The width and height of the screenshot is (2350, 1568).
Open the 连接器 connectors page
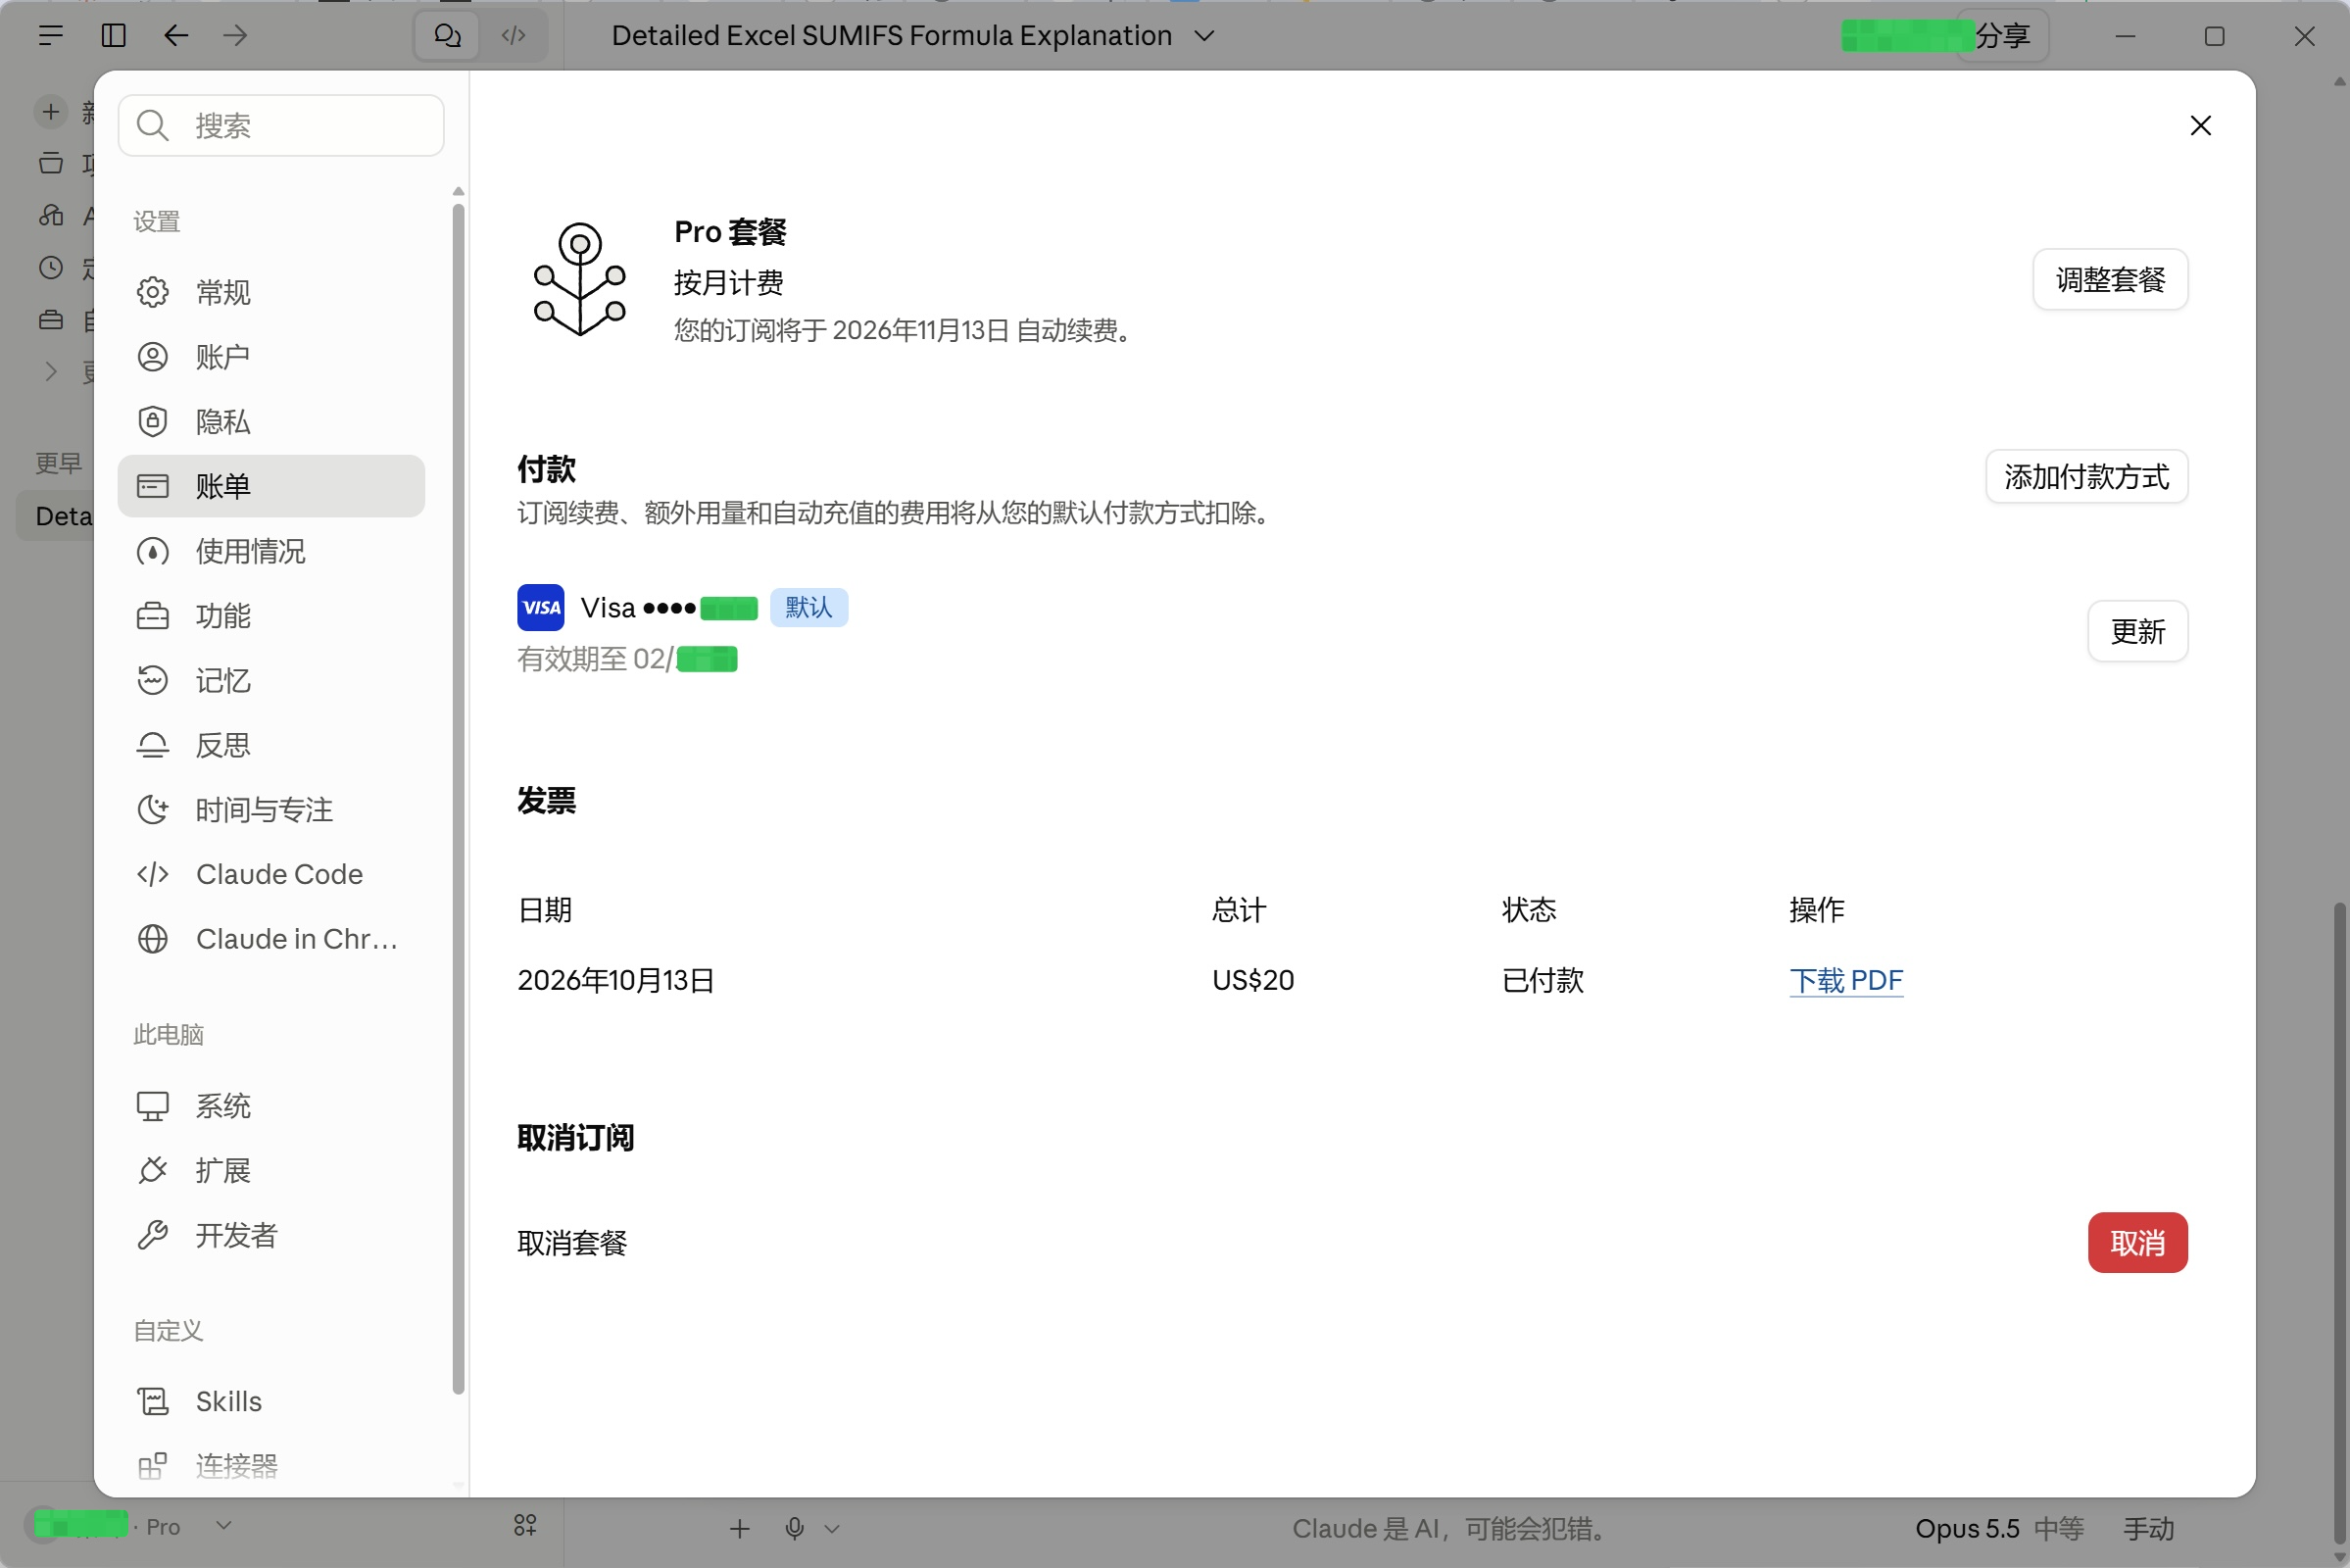(271, 1466)
